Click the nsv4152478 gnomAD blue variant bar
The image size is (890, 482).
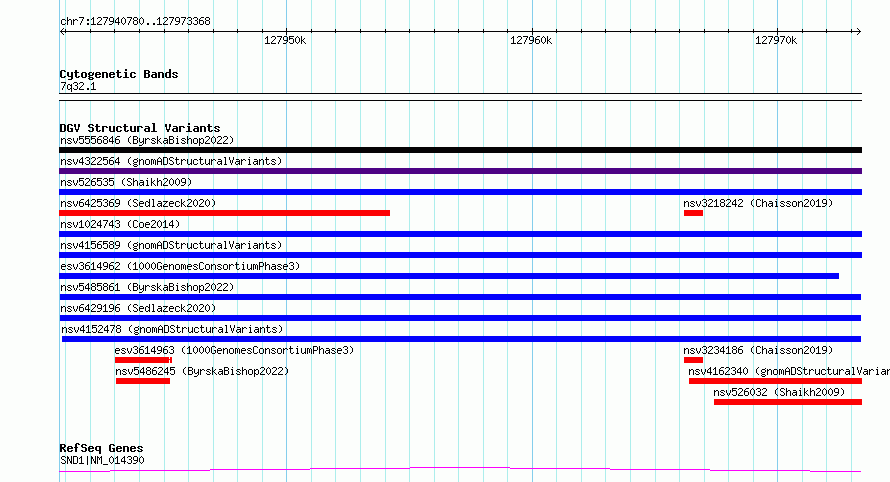tap(461, 339)
